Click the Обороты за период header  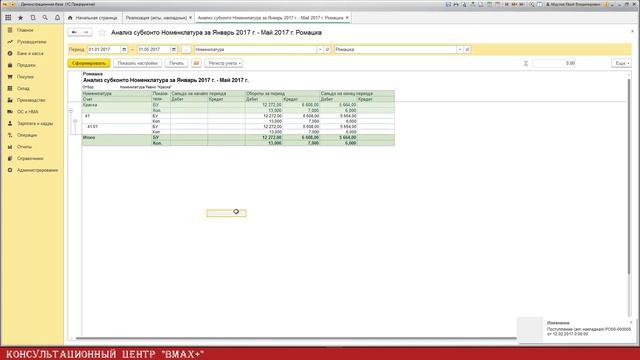pyautogui.click(x=266, y=93)
